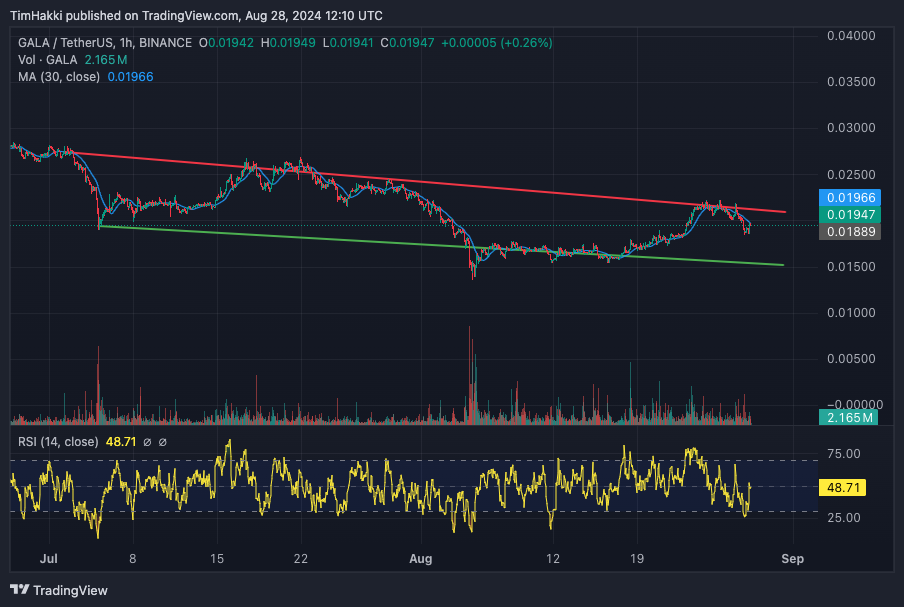Click the green 2.165M volume tag

click(x=847, y=417)
